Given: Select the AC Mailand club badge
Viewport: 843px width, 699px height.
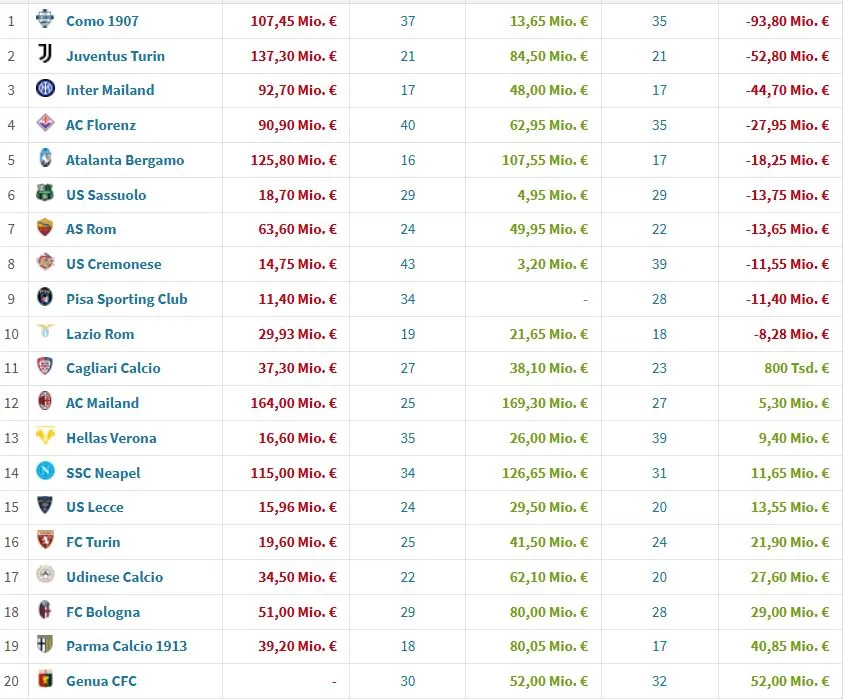Looking at the screenshot, I should pyautogui.click(x=45, y=401).
